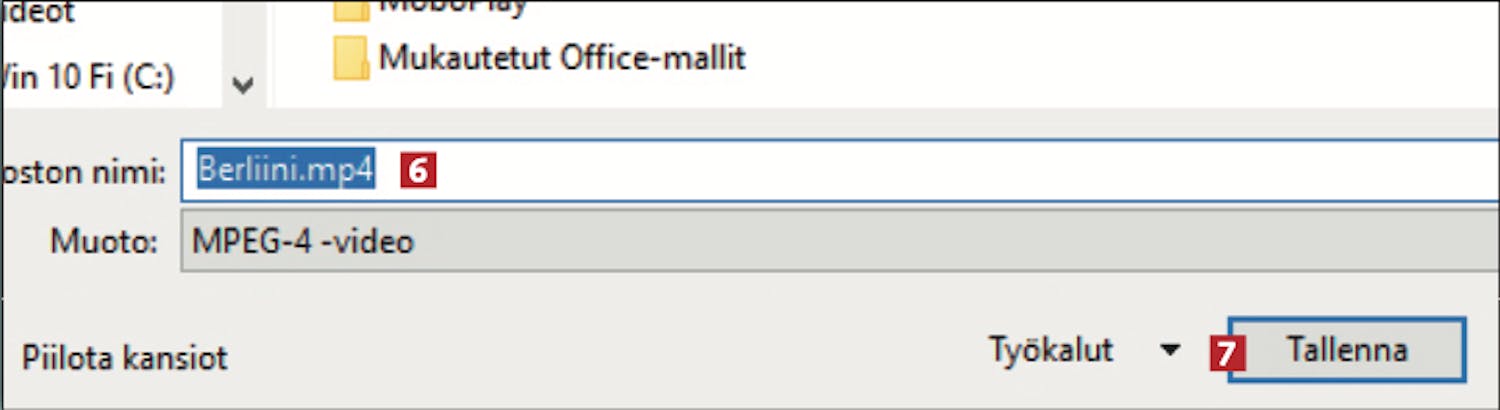
Task: Click the red step 7 marker
Action: click(1228, 352)
